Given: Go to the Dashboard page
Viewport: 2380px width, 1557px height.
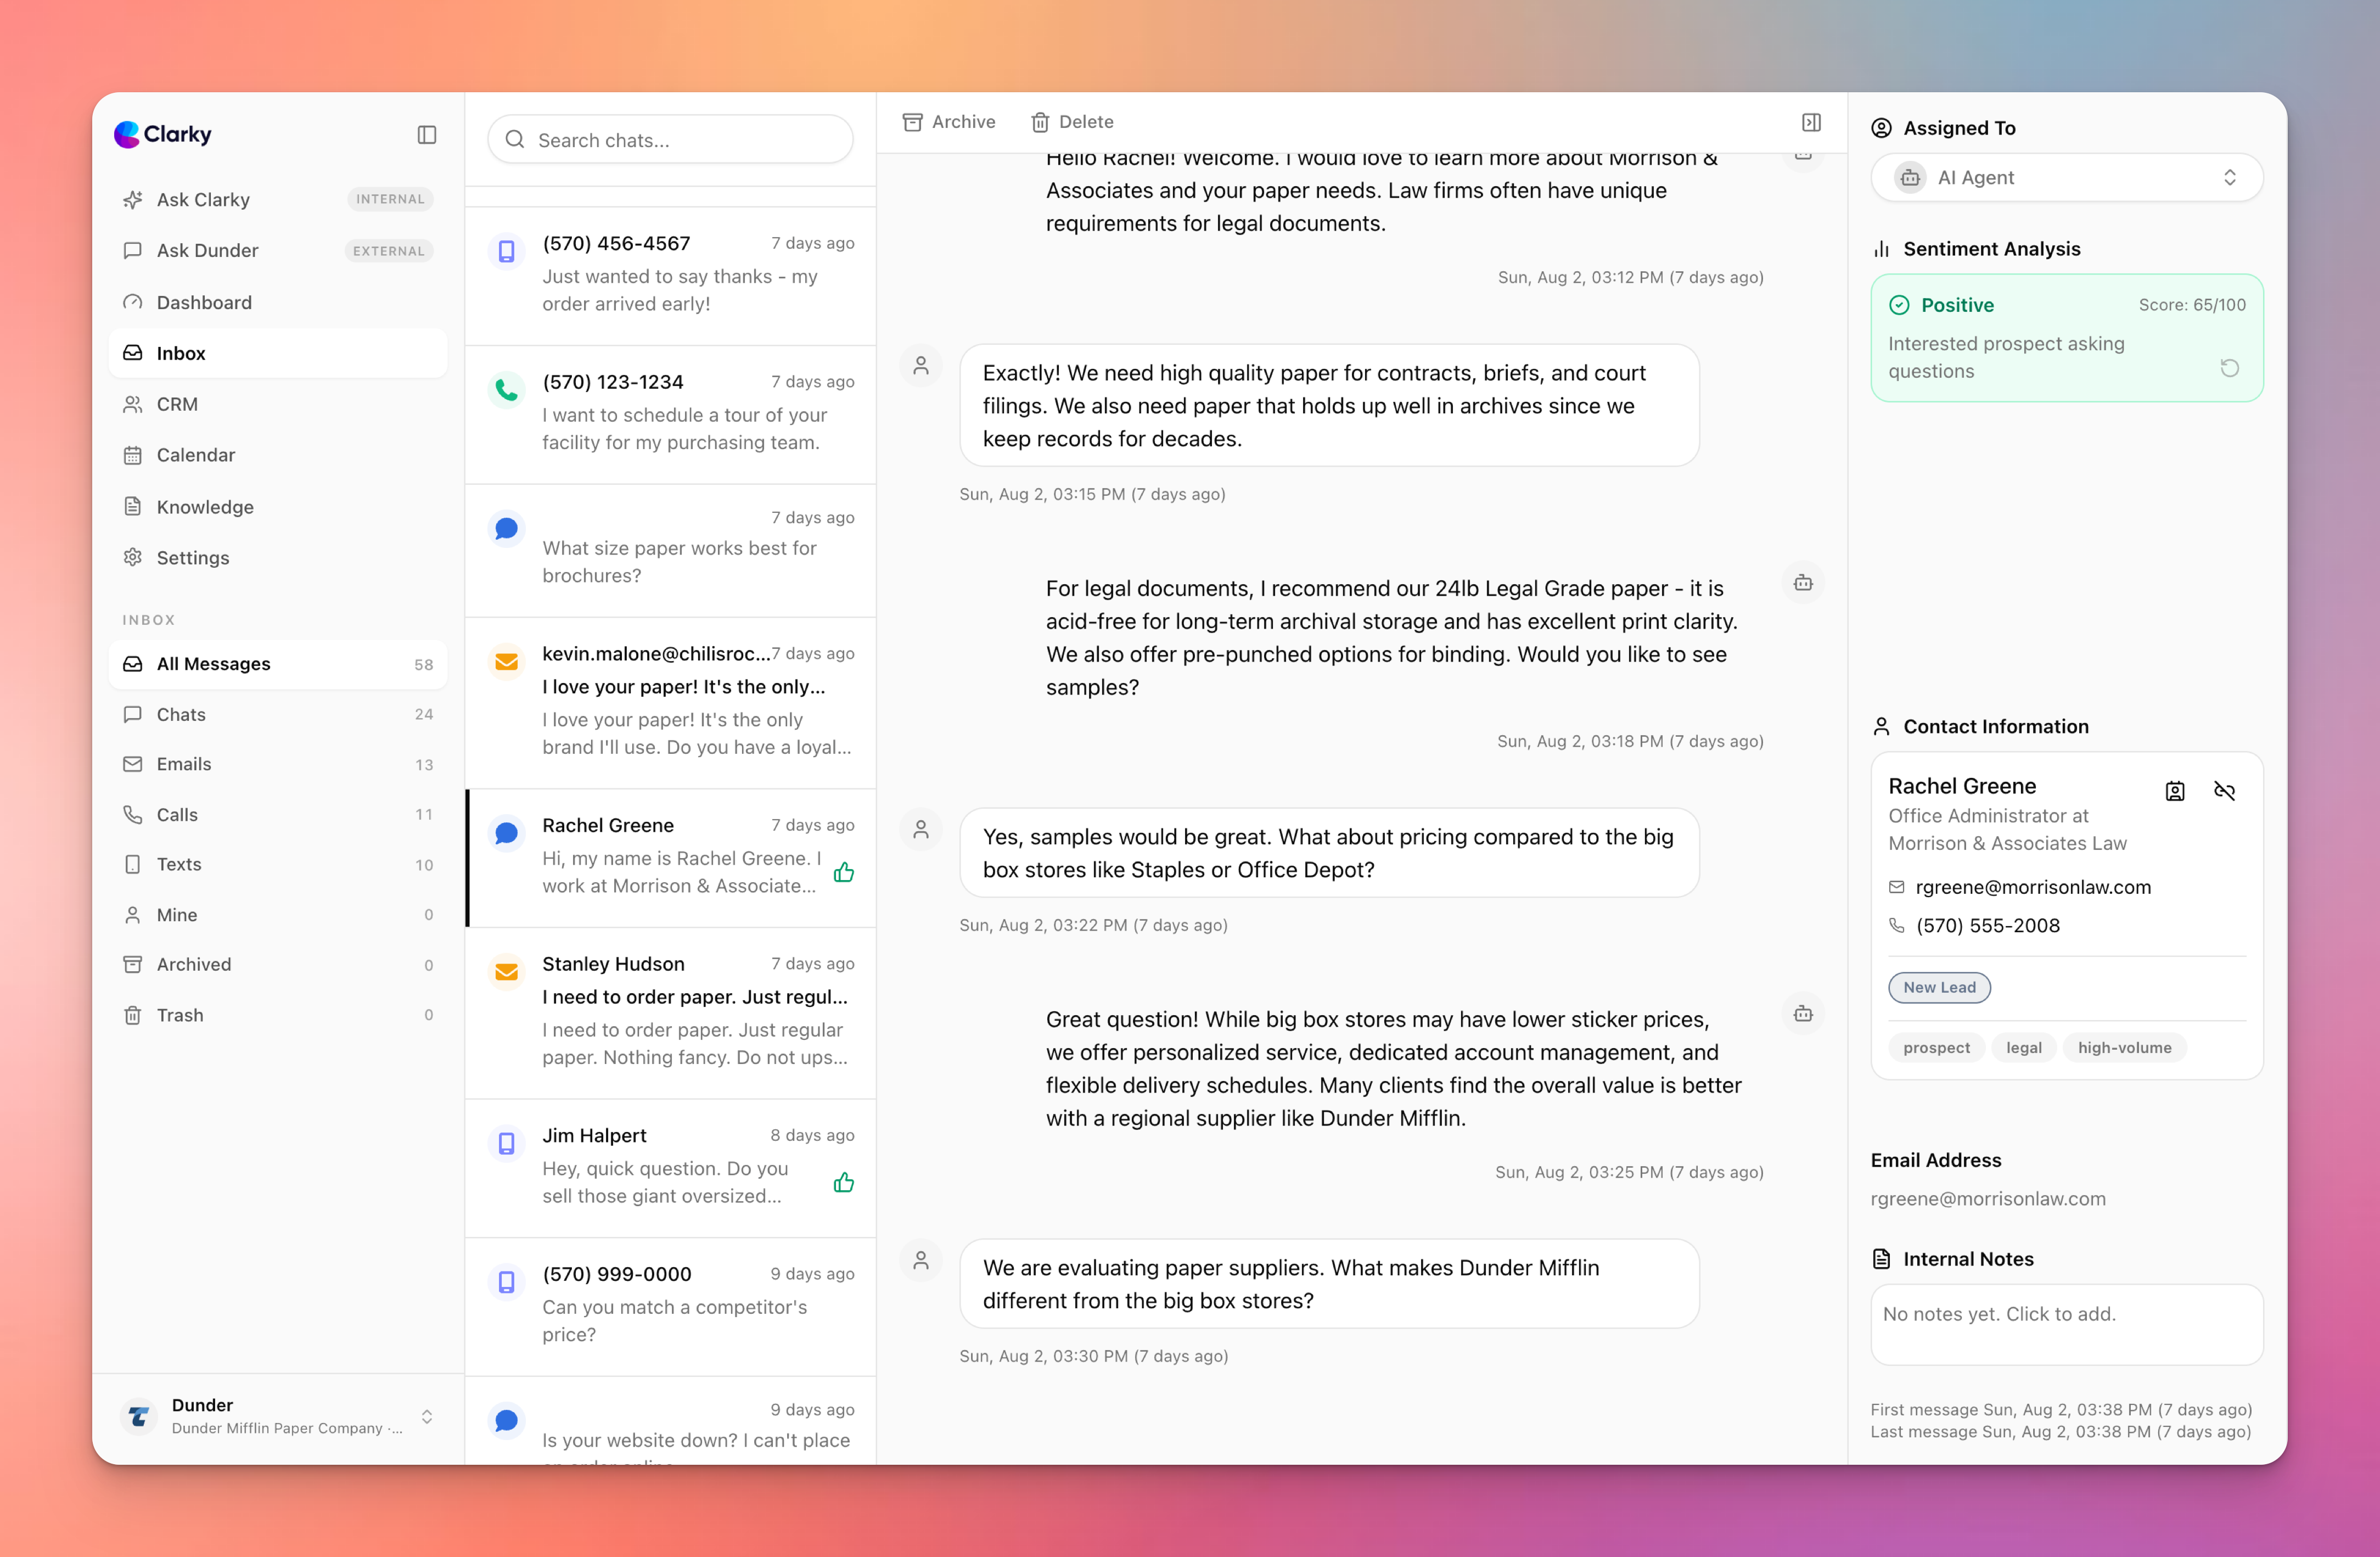Looking at the screenshot, I should click(278, 302).
